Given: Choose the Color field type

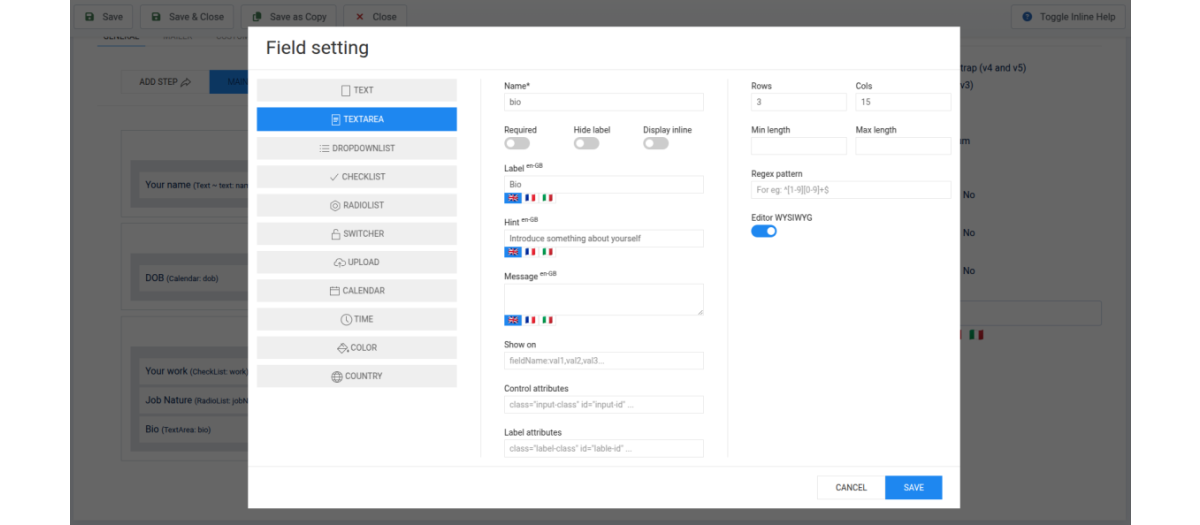Looking at the screenshot, I should (x=356, y=348).
